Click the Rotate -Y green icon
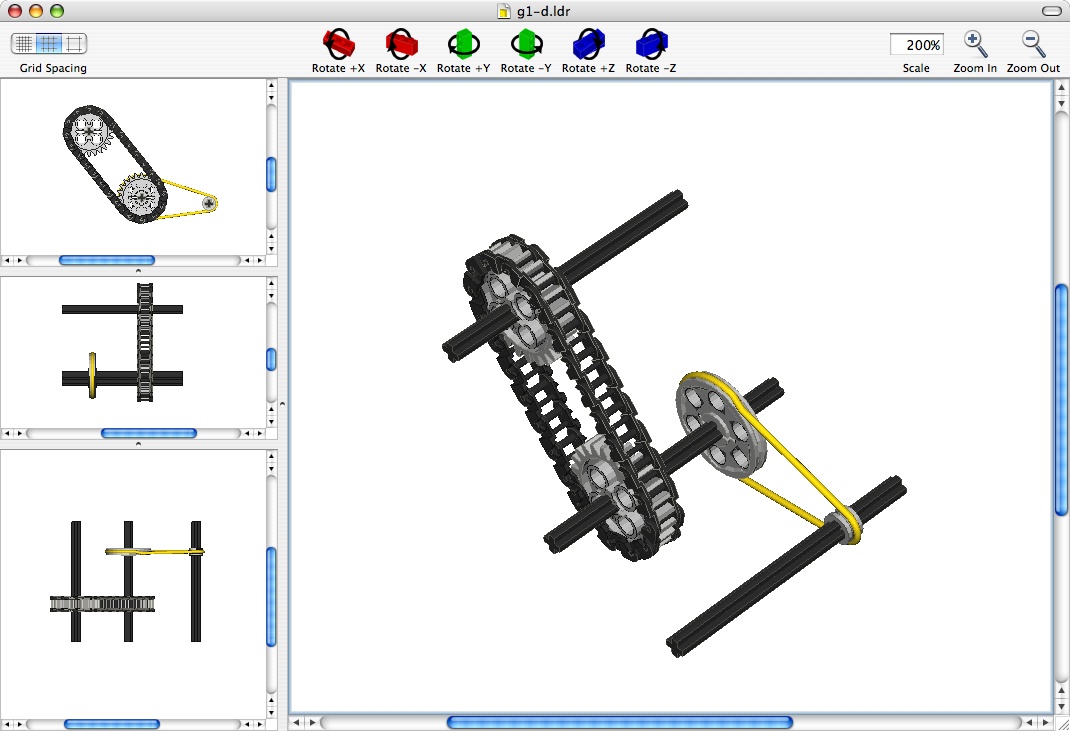This screenshot has height=731, width=1070. click(526, 44)
